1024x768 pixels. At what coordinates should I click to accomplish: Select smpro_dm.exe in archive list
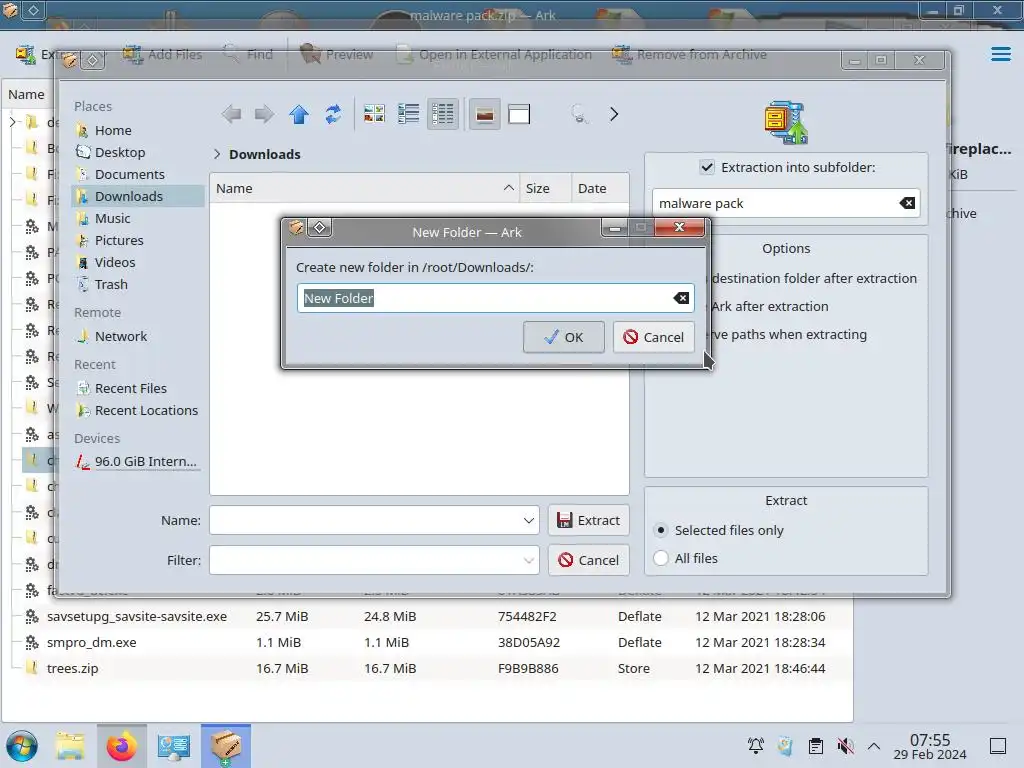coord(91,643)
